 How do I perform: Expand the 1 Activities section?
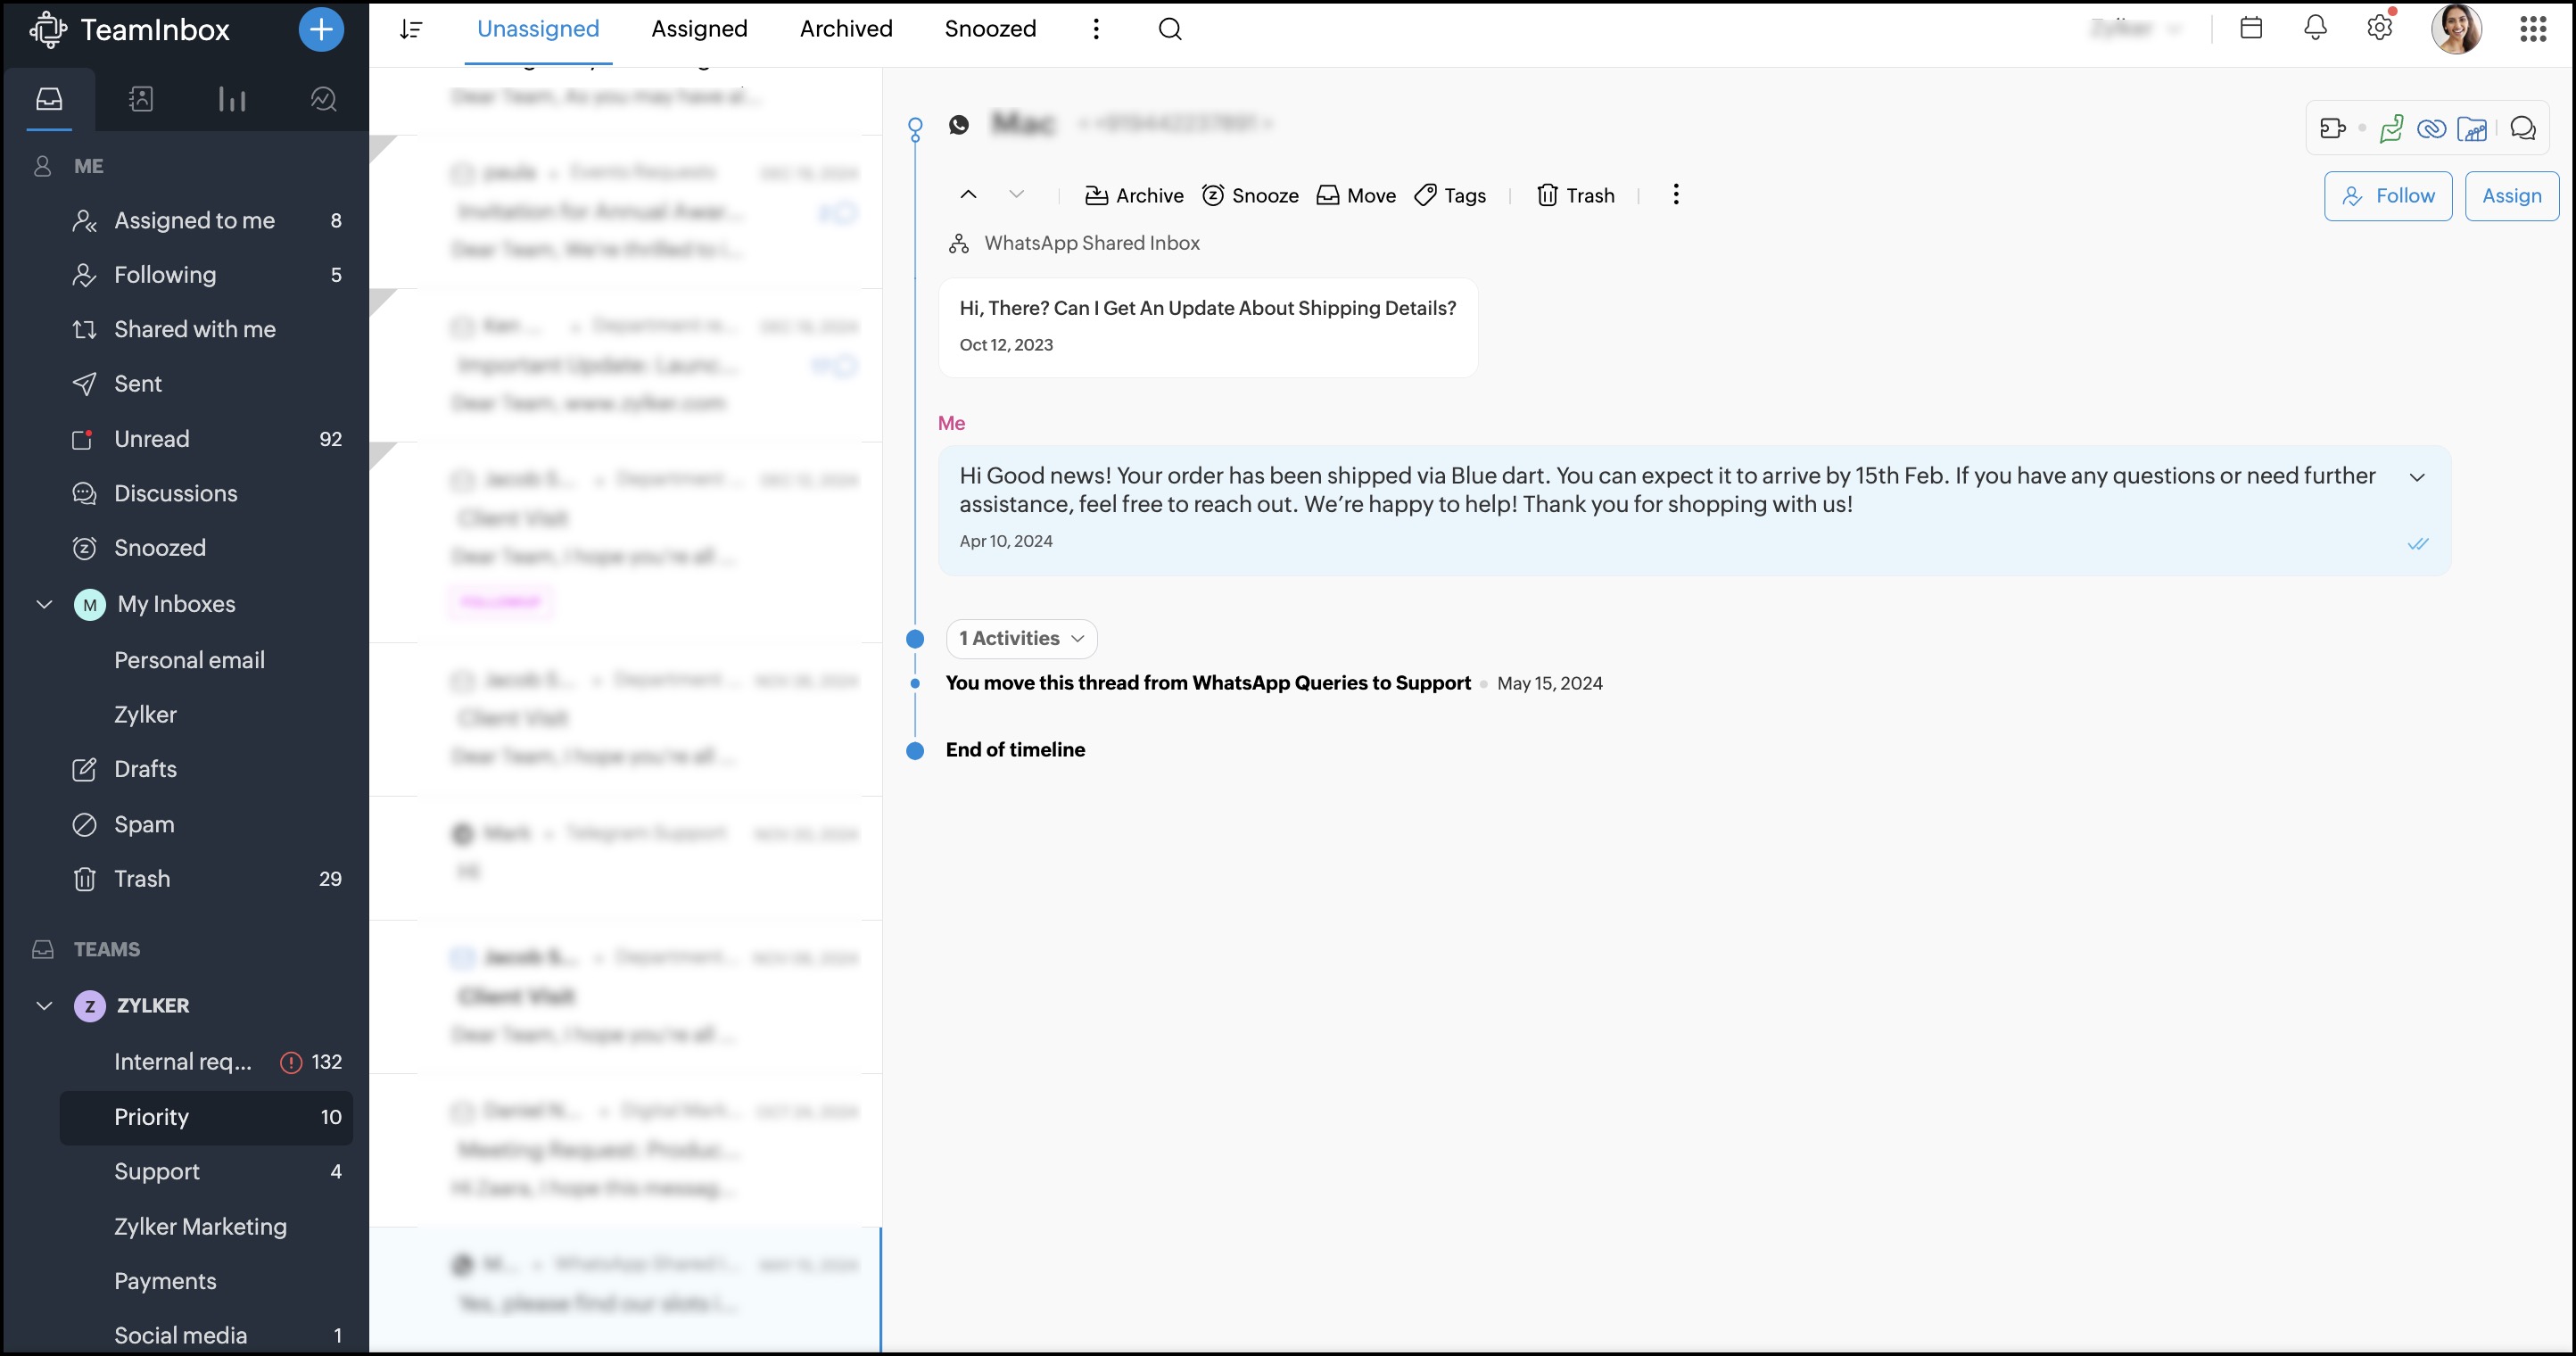click(x=1020, y=638)
